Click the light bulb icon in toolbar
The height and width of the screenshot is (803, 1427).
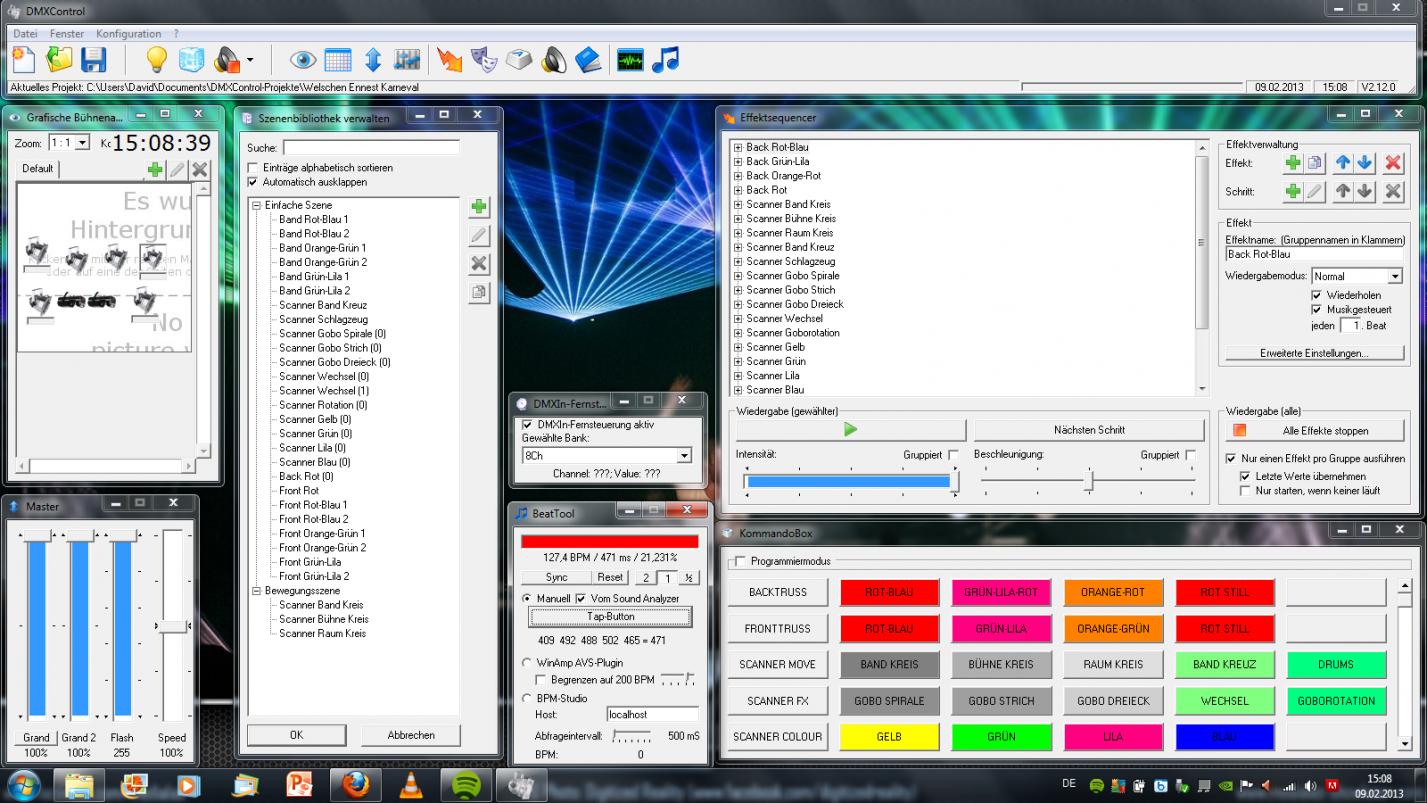point(157,60)
